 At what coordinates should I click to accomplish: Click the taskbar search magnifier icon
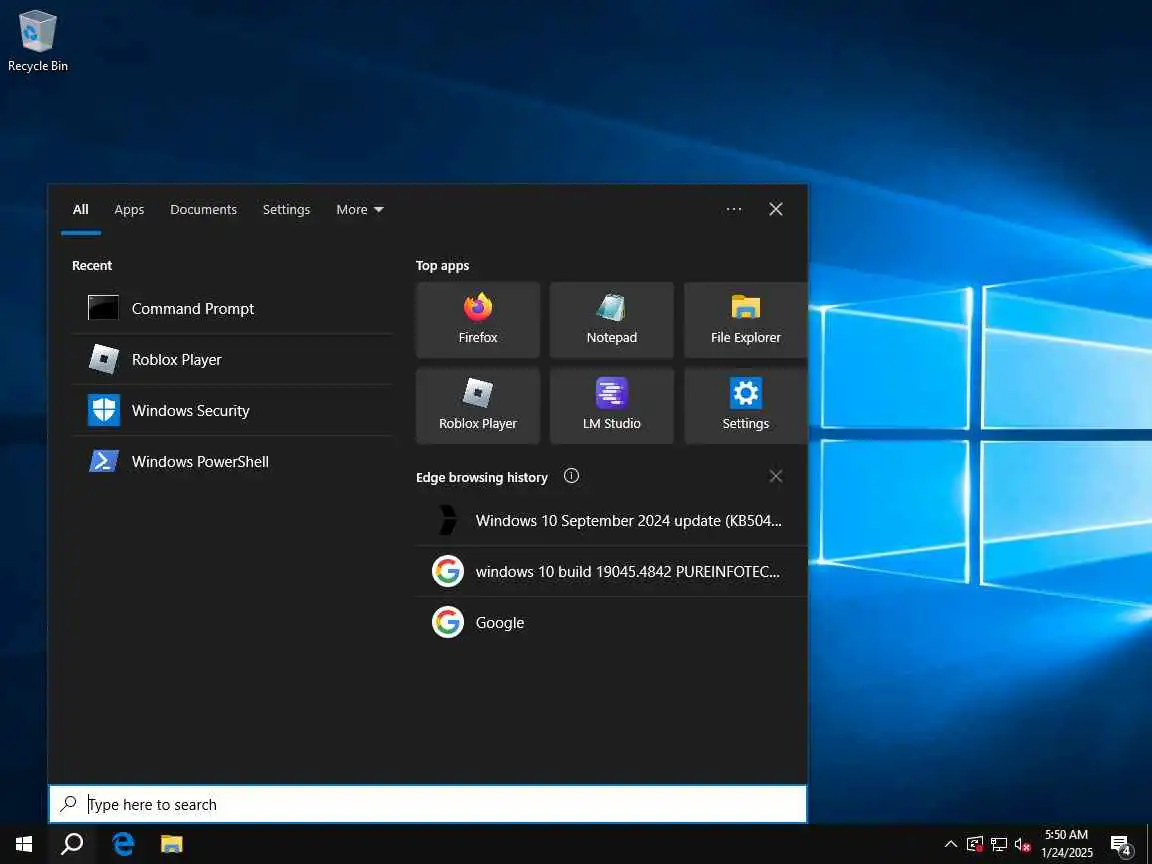(x=72, y=843)
